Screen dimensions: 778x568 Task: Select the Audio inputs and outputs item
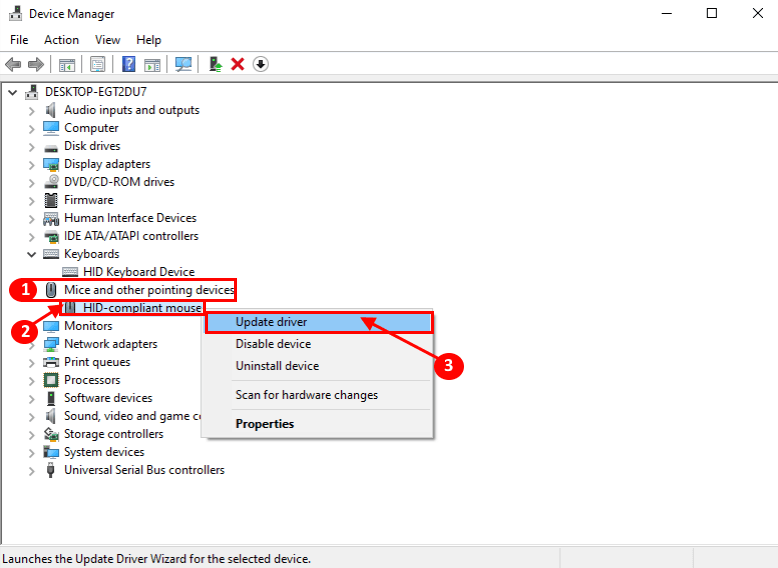click(131, 110)
